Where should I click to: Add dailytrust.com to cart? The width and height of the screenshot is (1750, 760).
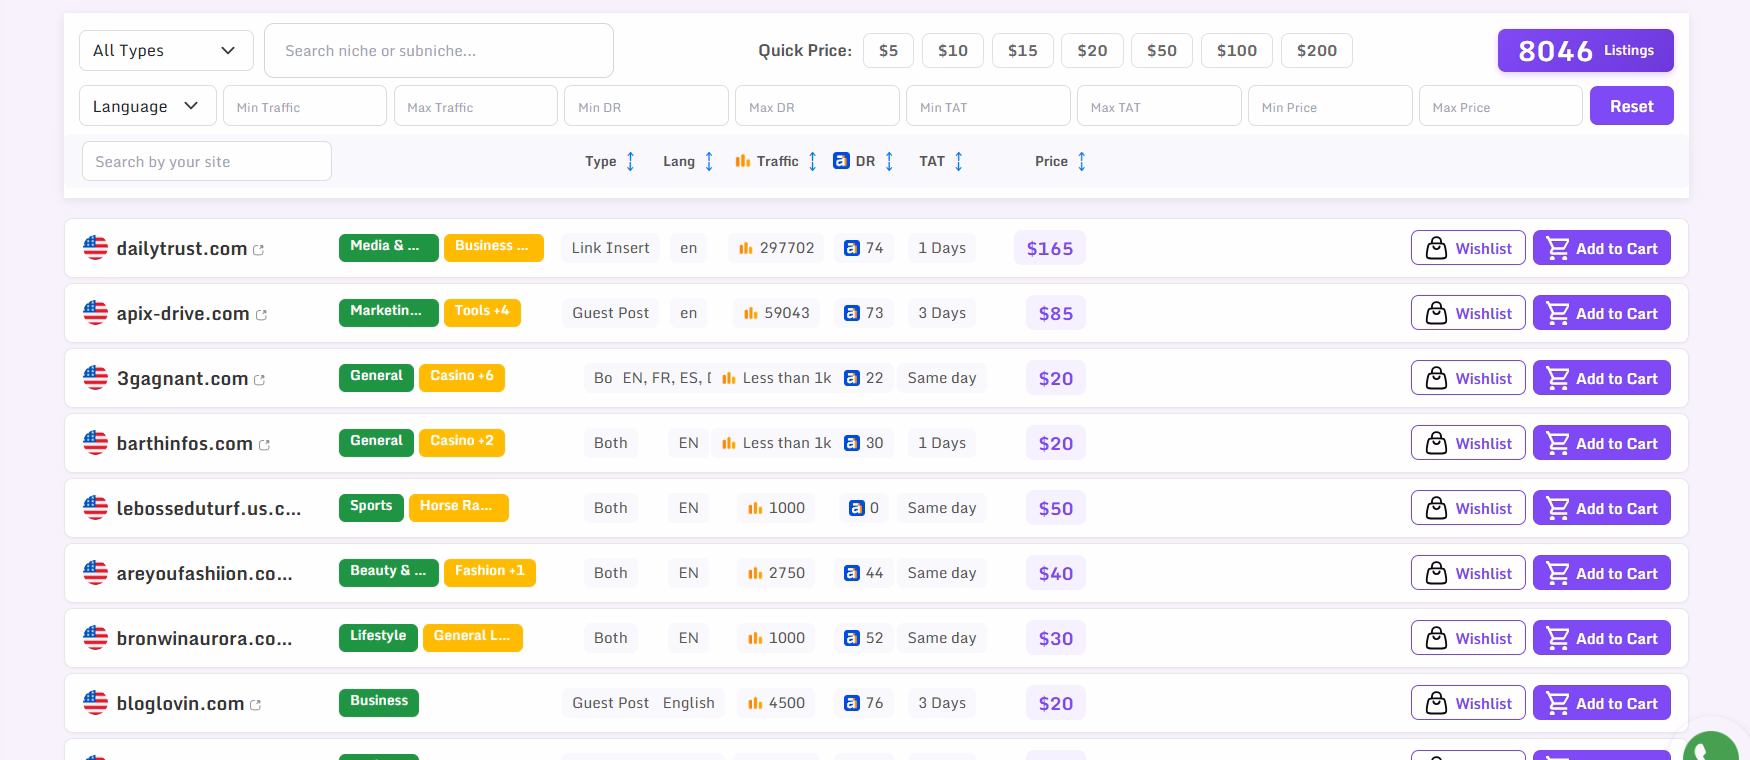coord(1601,248)
